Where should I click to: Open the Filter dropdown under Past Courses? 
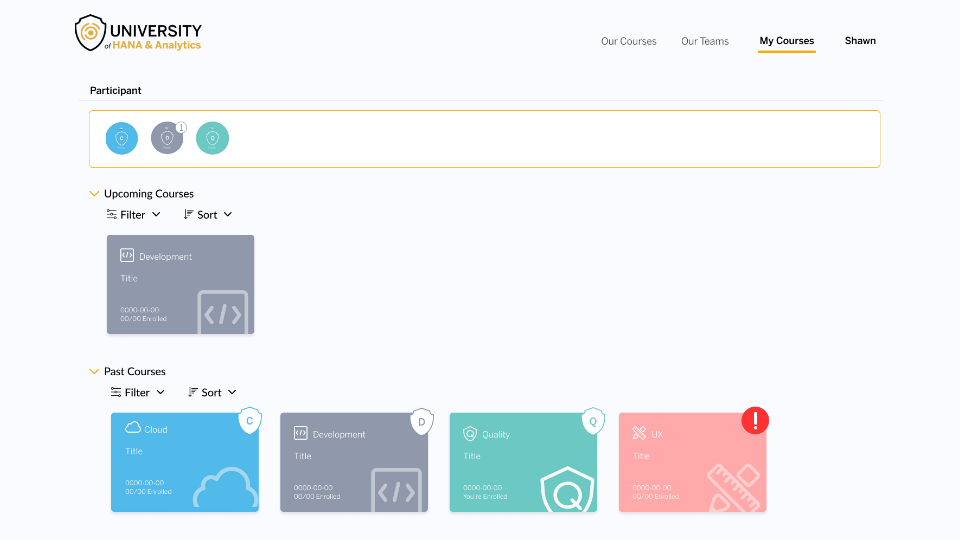(137, 393)
